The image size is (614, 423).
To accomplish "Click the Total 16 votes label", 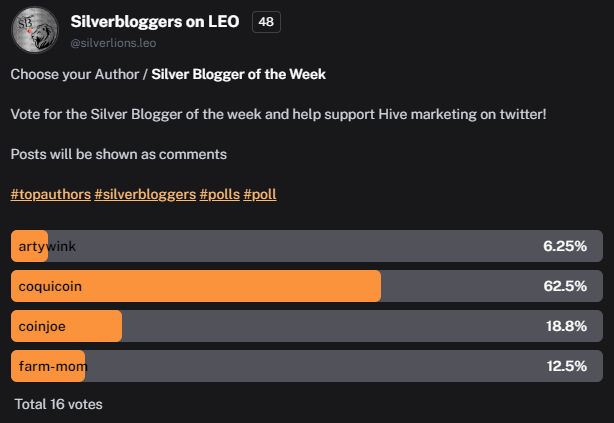I will [x=59, y=404].
